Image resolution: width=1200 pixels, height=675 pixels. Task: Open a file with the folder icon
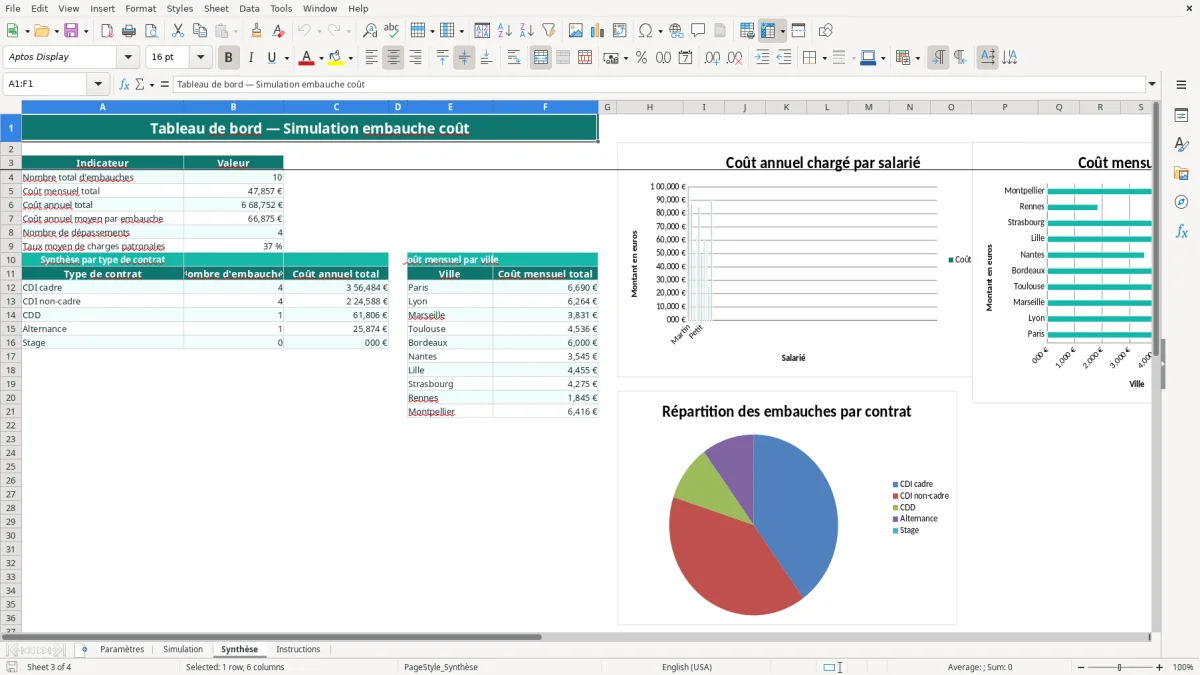pyautogui.click(x=41, y=31)
